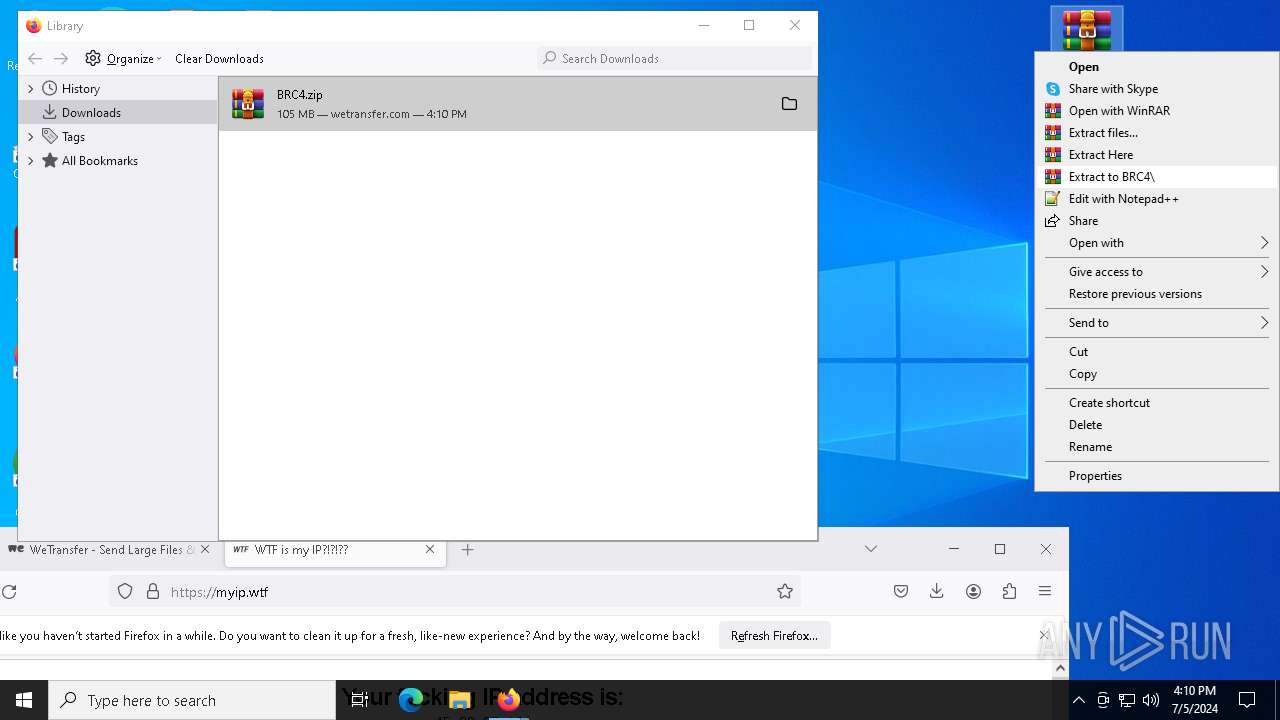
Task: Click taskbar search box
Action: point(192,700)
